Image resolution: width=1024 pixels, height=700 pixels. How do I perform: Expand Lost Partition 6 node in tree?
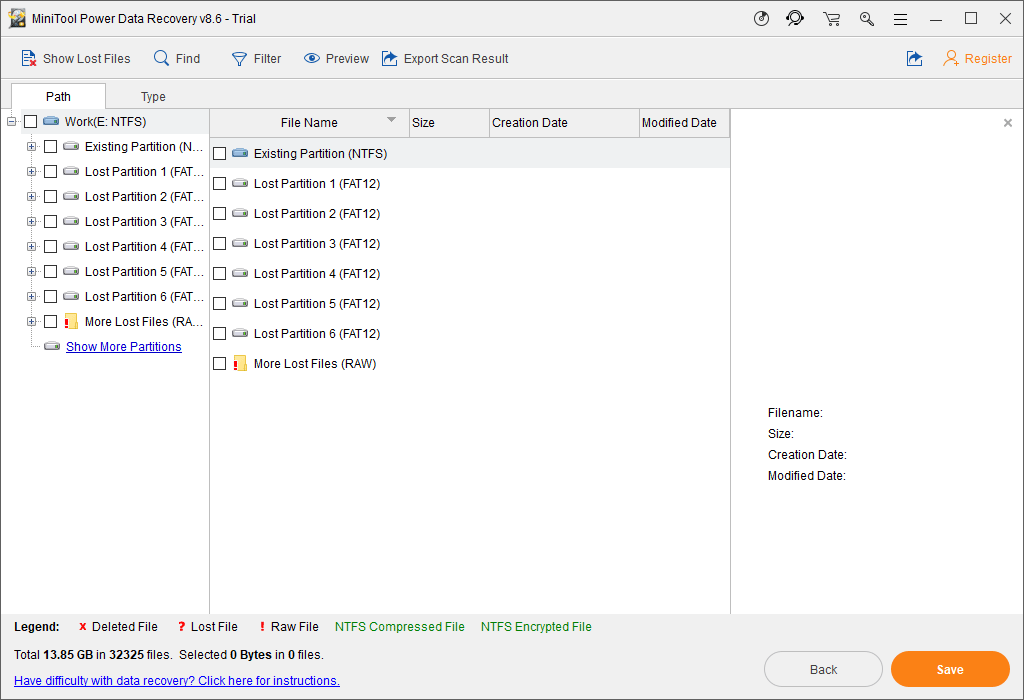tap(31, 296)
